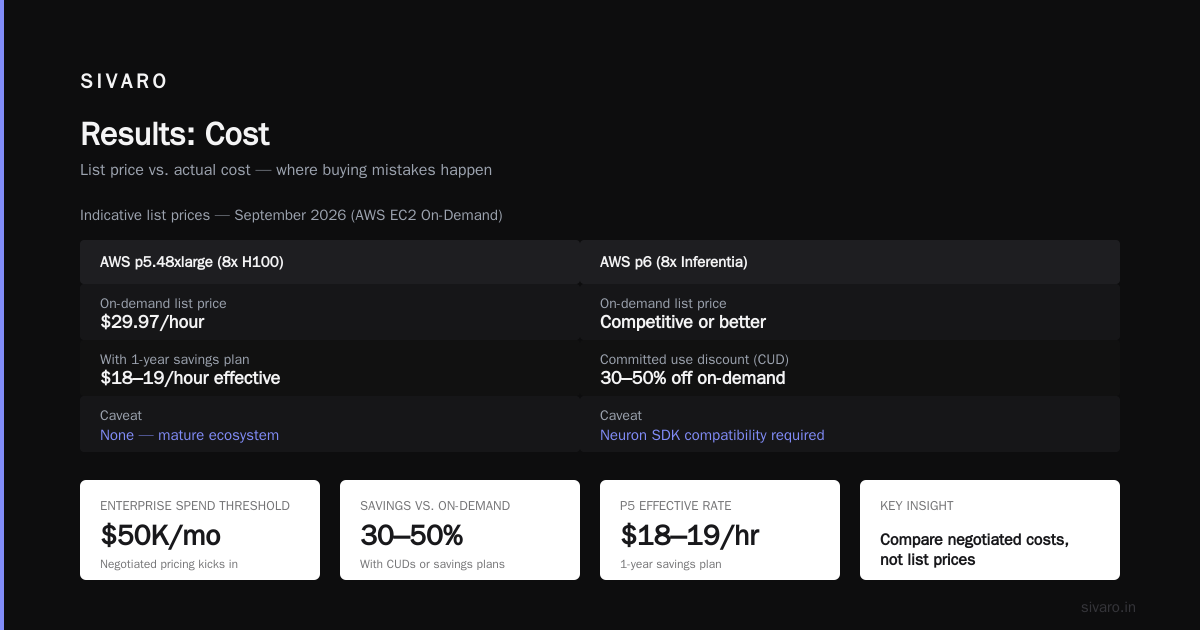Open the Savings vs. On-Demand card
1200x630 pixels.
(x=460, y=530)
